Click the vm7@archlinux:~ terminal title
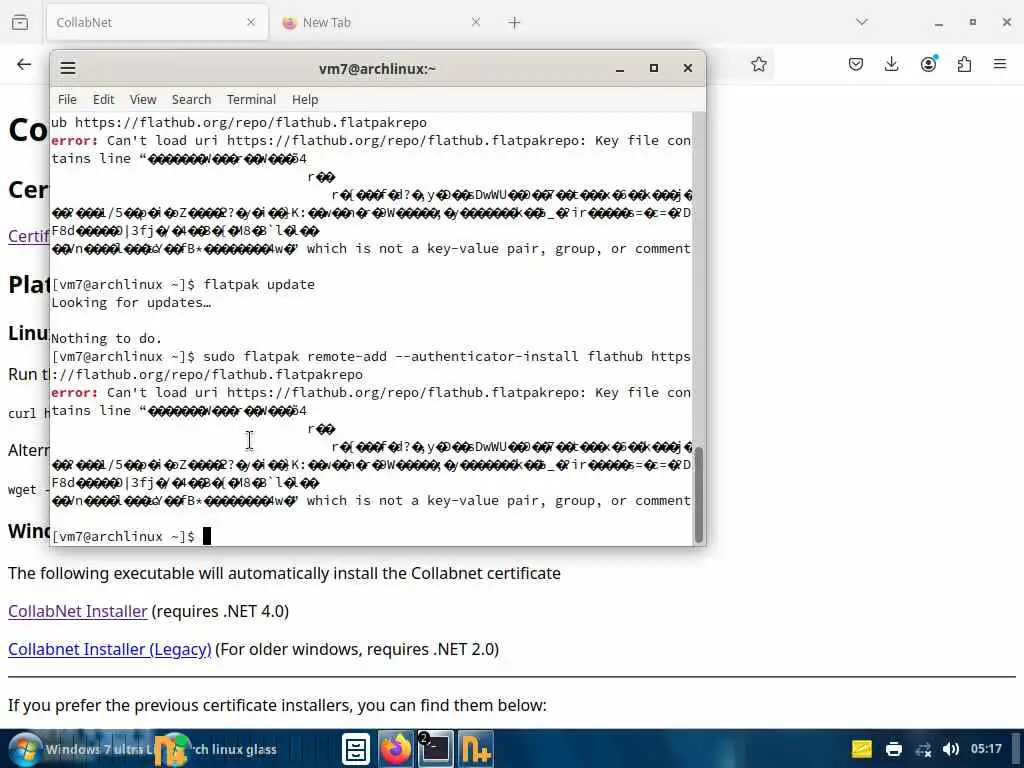Image resolution: width=1024 pixels, height=768 pixels. (377, 69)
